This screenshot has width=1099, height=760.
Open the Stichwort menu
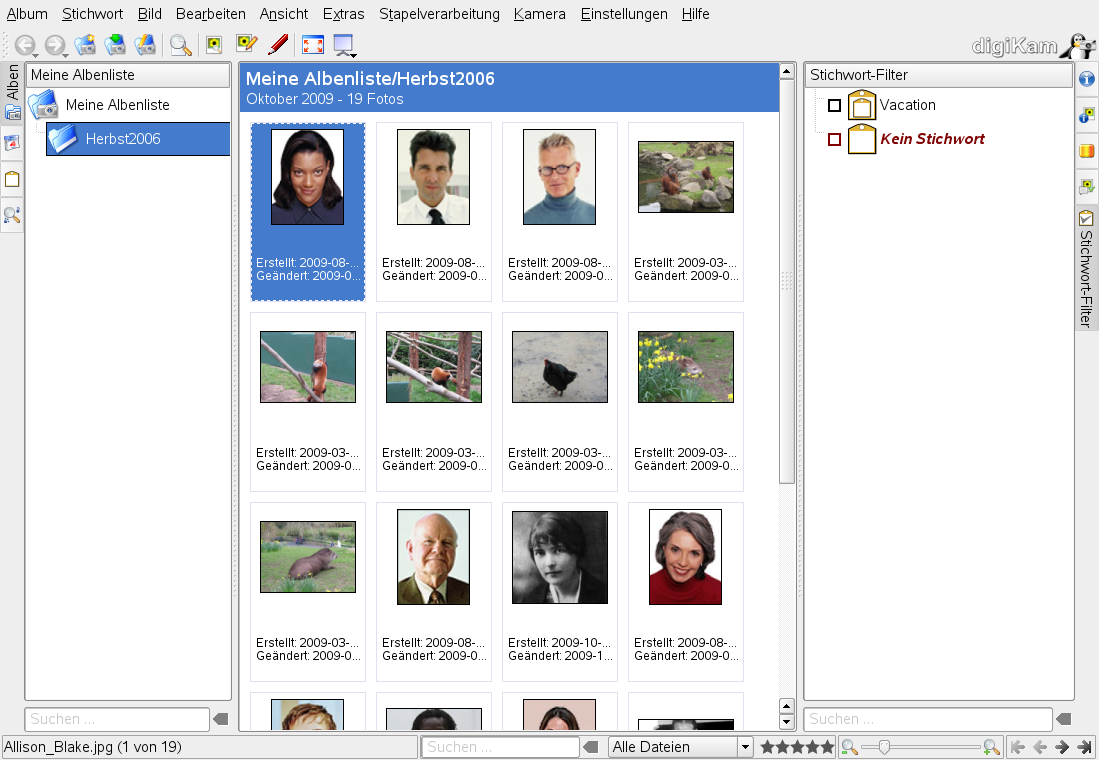(x=93, y=14)
